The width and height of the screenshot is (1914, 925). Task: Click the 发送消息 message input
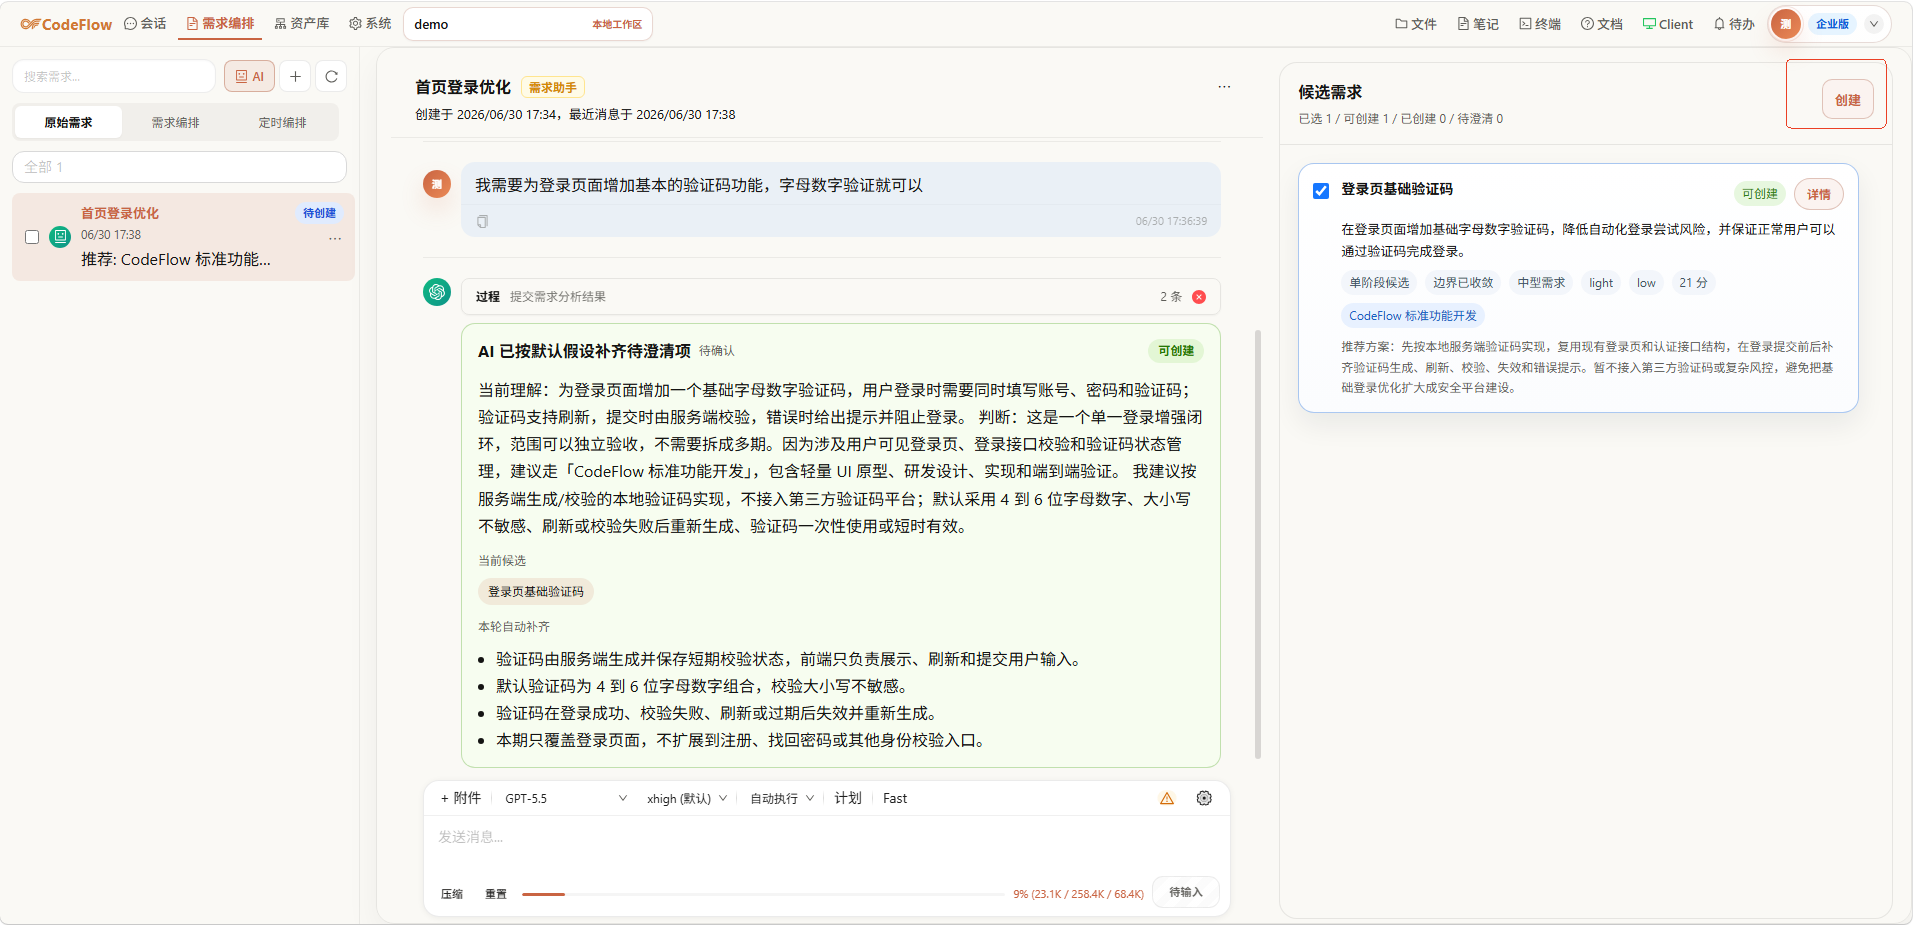(x=826, y=837)
